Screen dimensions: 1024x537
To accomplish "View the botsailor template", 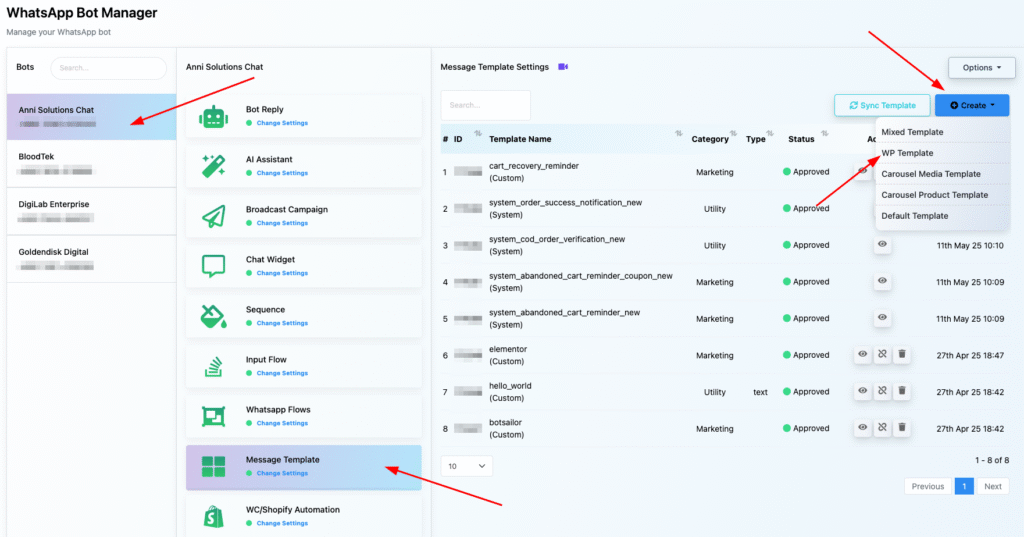I will (863, 427).
